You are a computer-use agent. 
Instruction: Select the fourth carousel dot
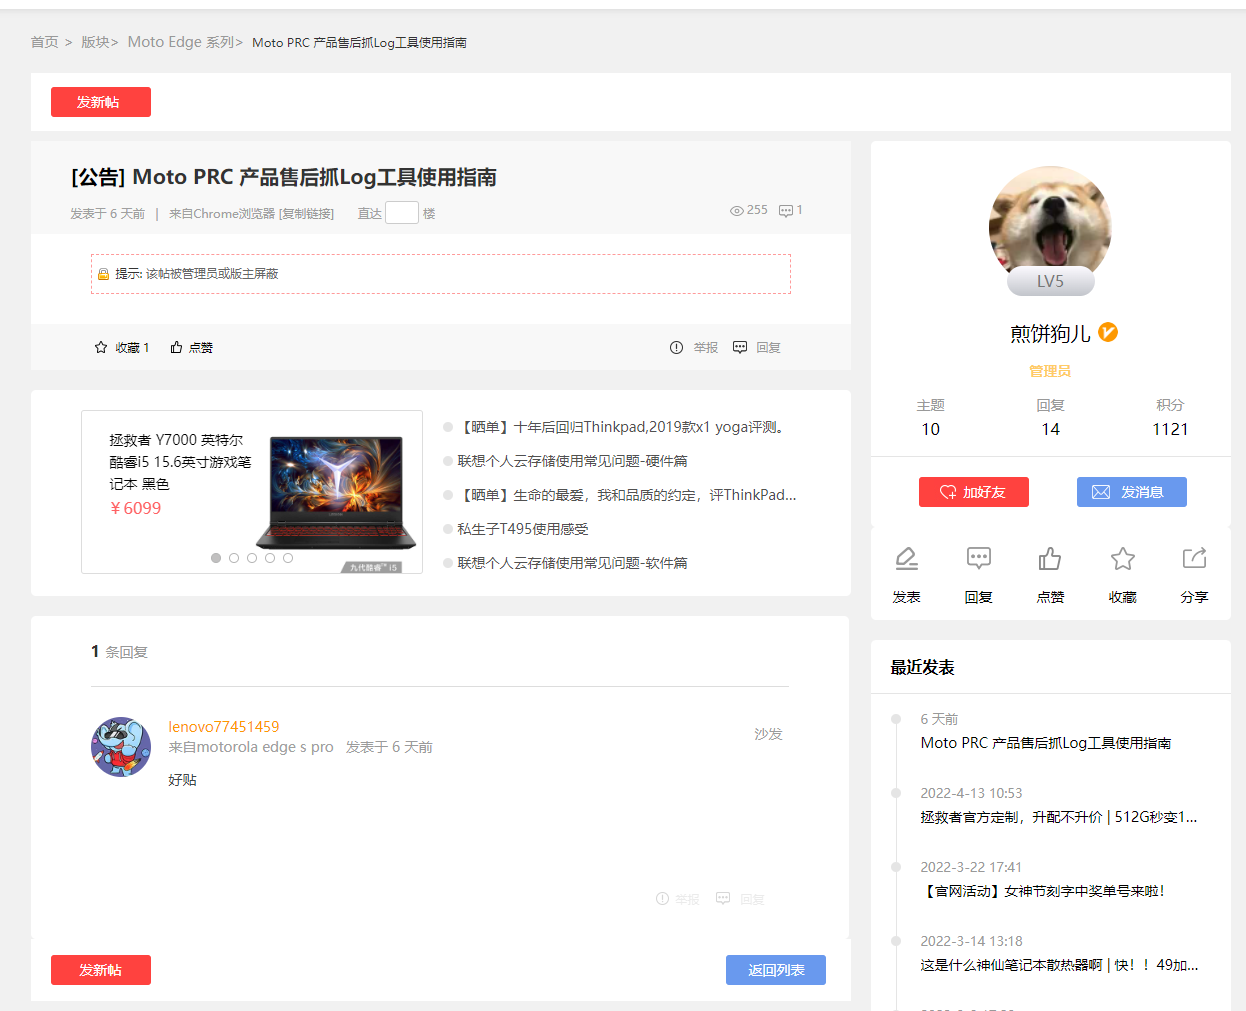pos(270,558)
